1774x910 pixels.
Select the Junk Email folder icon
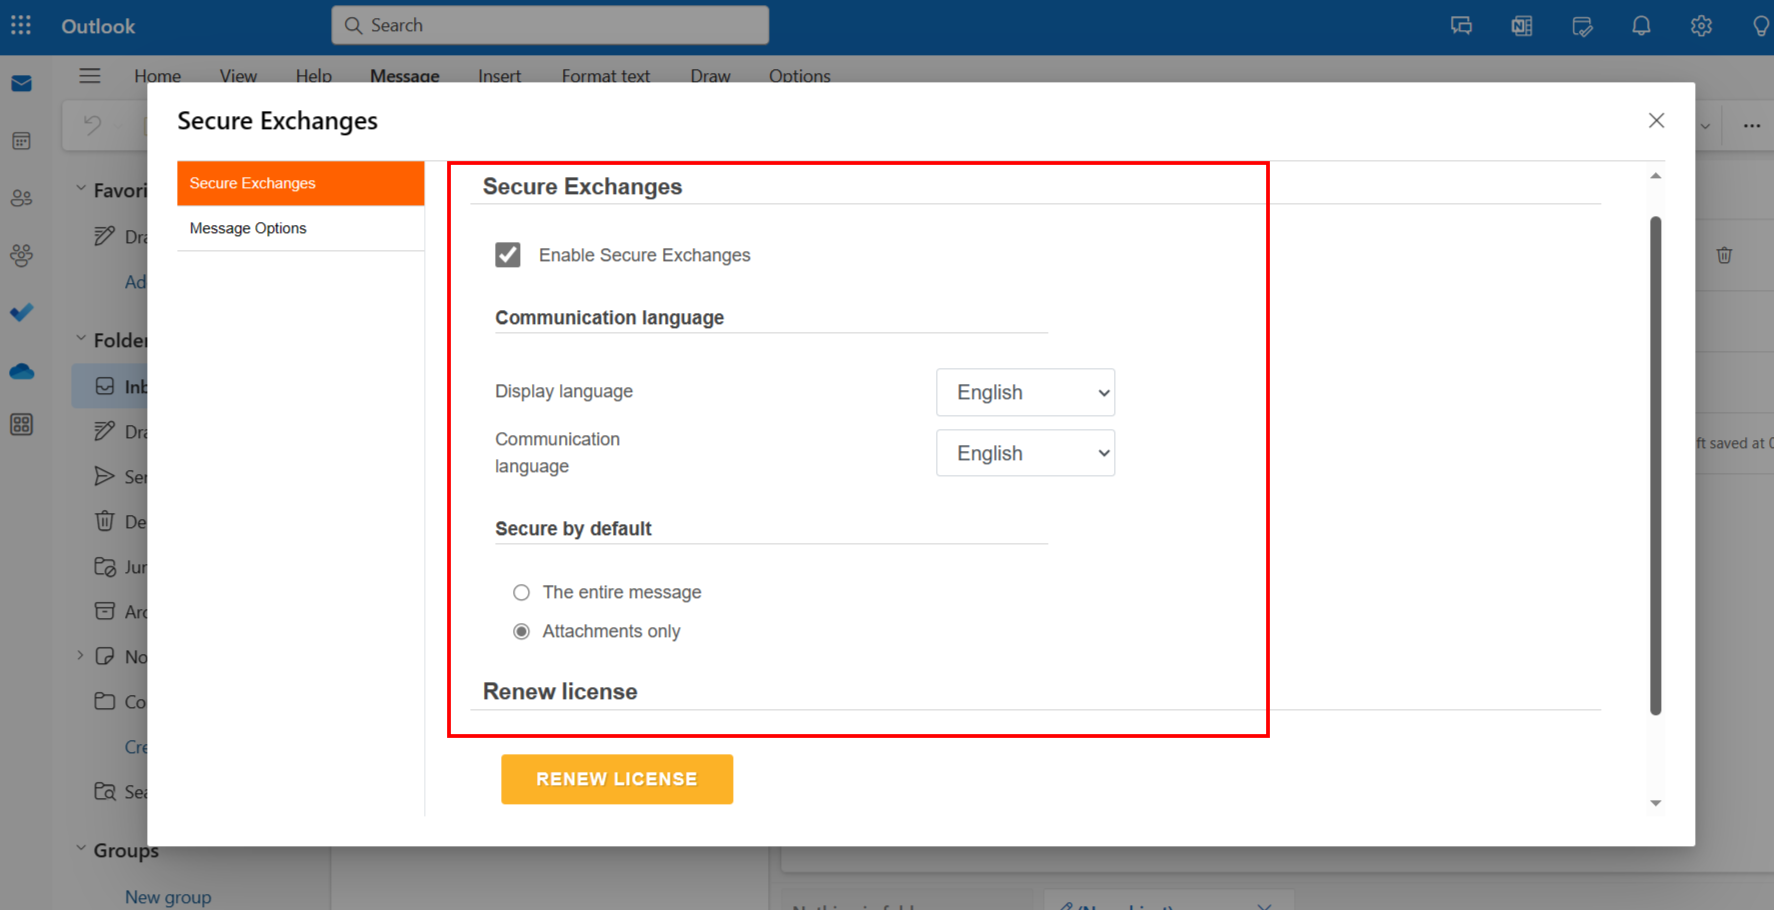pyautogui.click(x=105, y=566)
